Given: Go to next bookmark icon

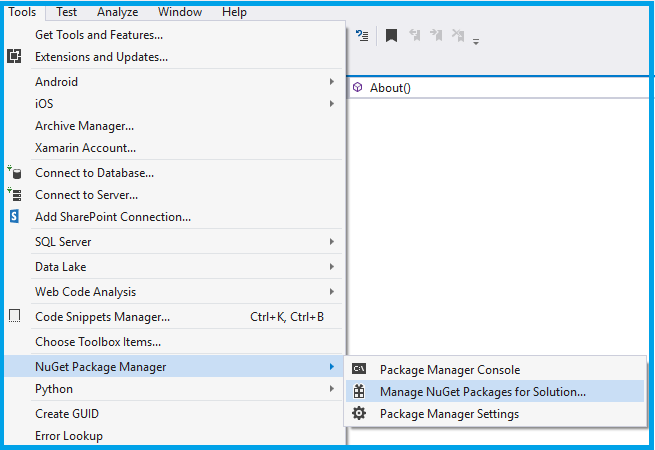Looking at the screenshot, I should tap(436, 35).
